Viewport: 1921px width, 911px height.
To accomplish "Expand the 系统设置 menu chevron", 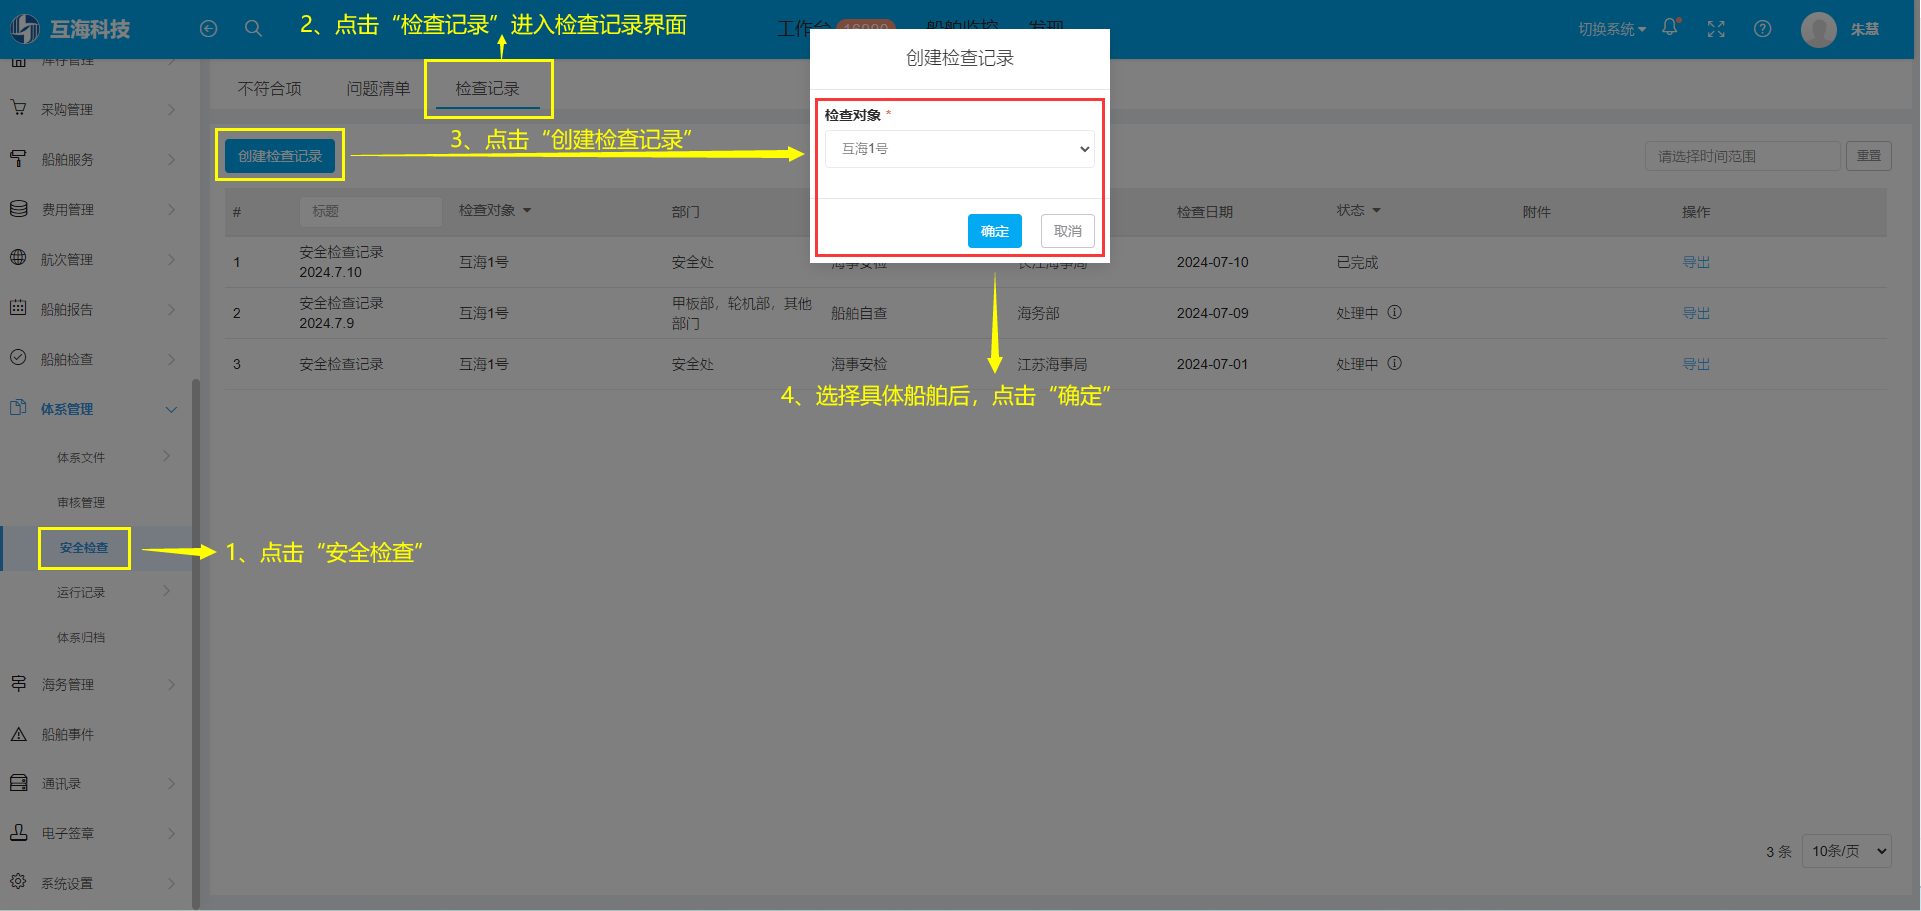I will coord(171,883).
